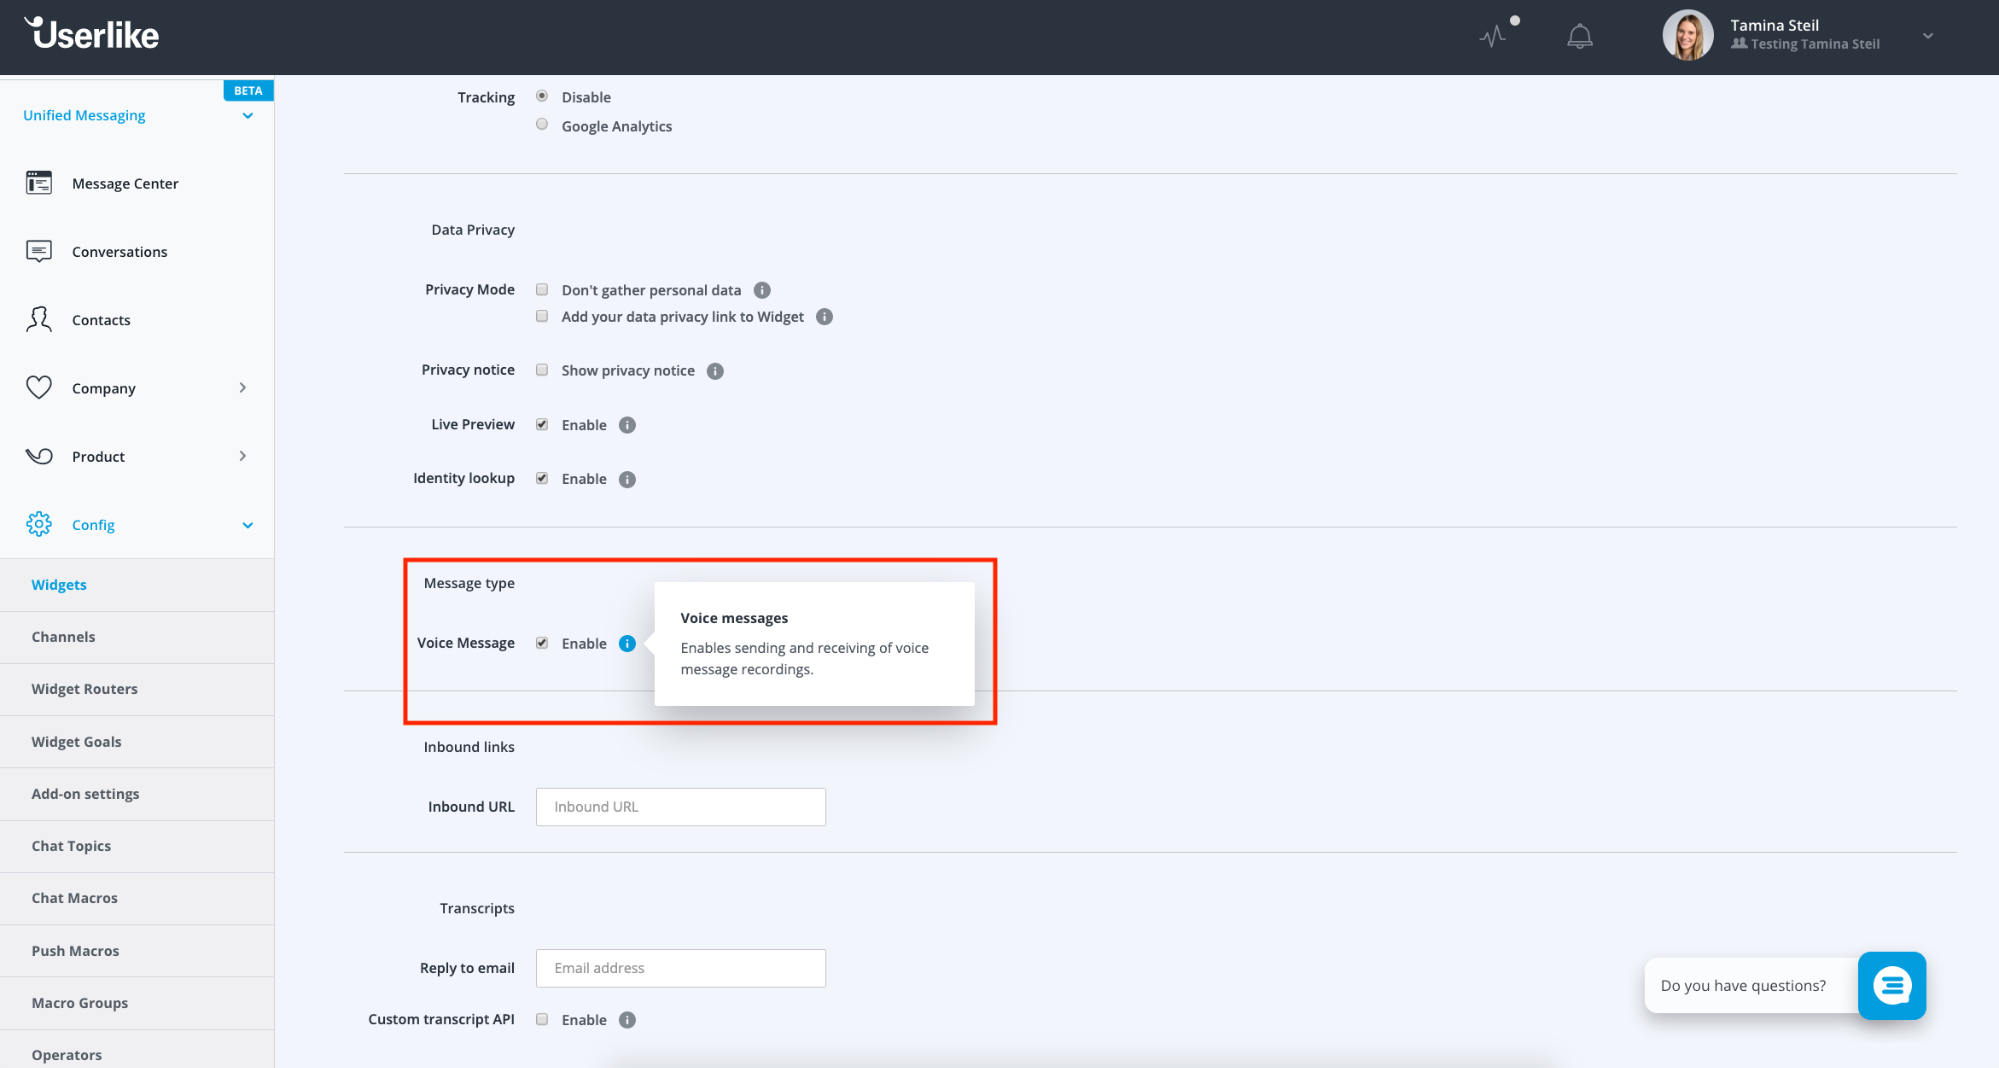Check Add your data privacy link to Widget

tap(542, 316)
